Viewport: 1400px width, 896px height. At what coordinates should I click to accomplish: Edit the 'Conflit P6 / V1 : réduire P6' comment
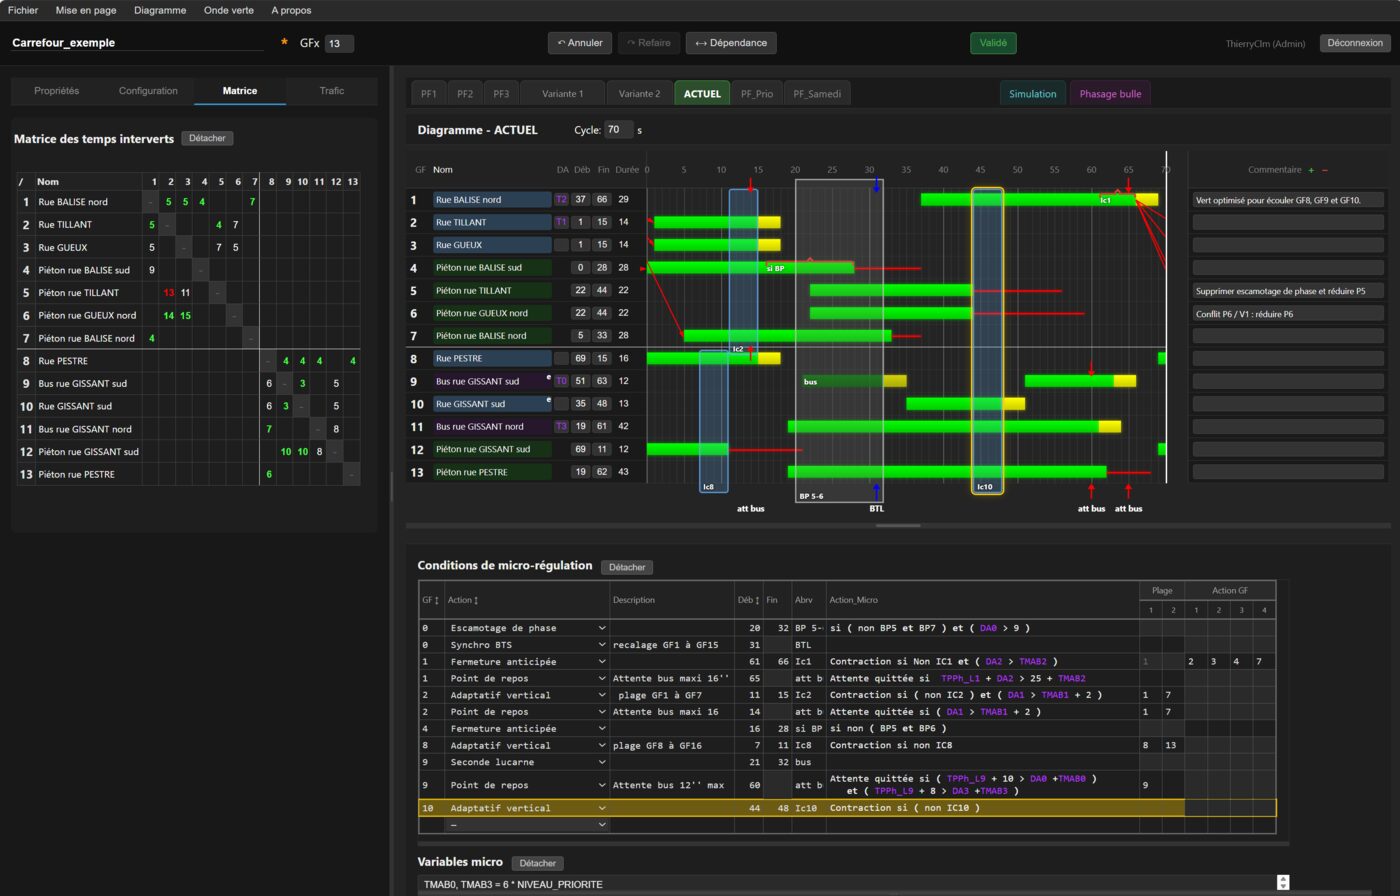tap(1288, 313)
